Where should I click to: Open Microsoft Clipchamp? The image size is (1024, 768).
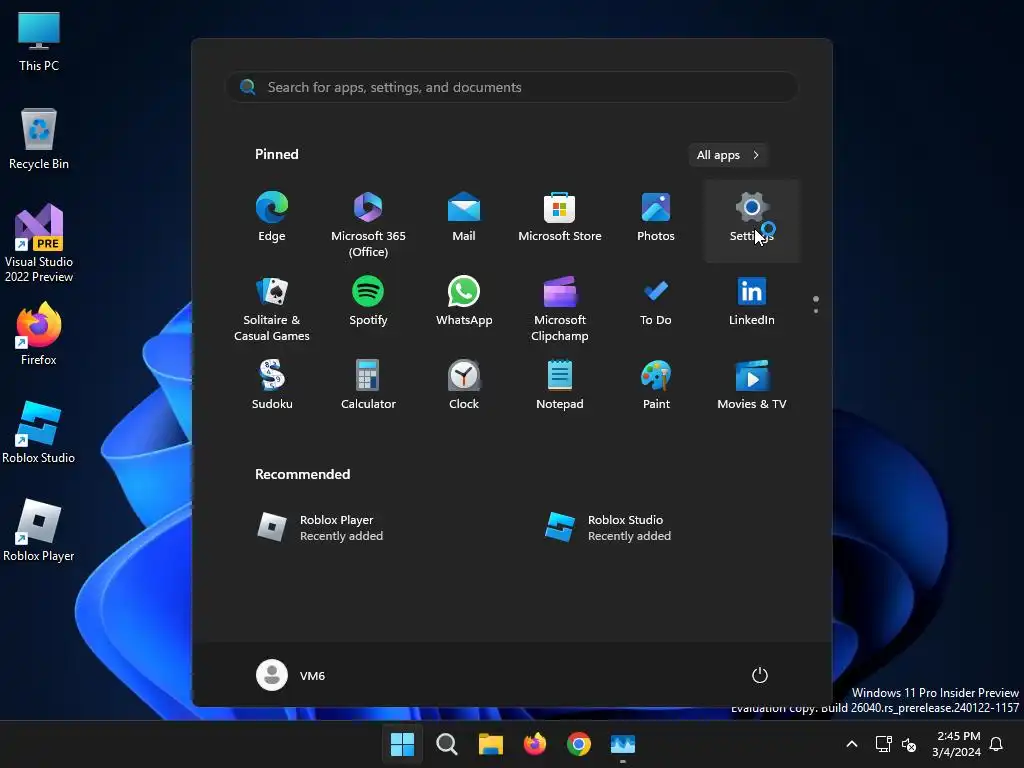(x=560, y=308)
